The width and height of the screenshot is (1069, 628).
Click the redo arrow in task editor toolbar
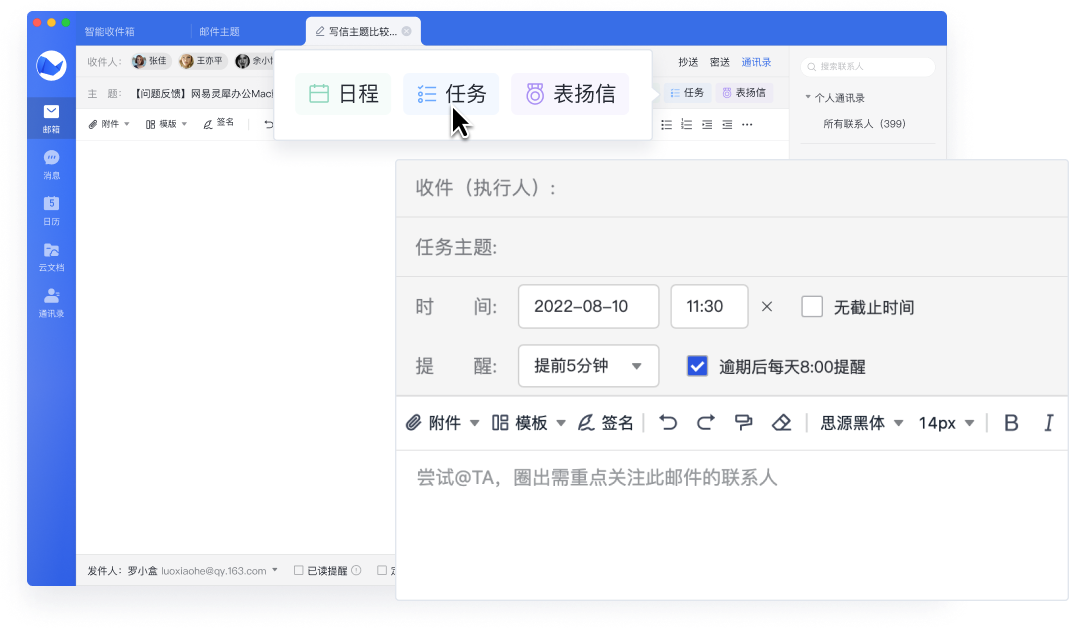tap(706, 423)
